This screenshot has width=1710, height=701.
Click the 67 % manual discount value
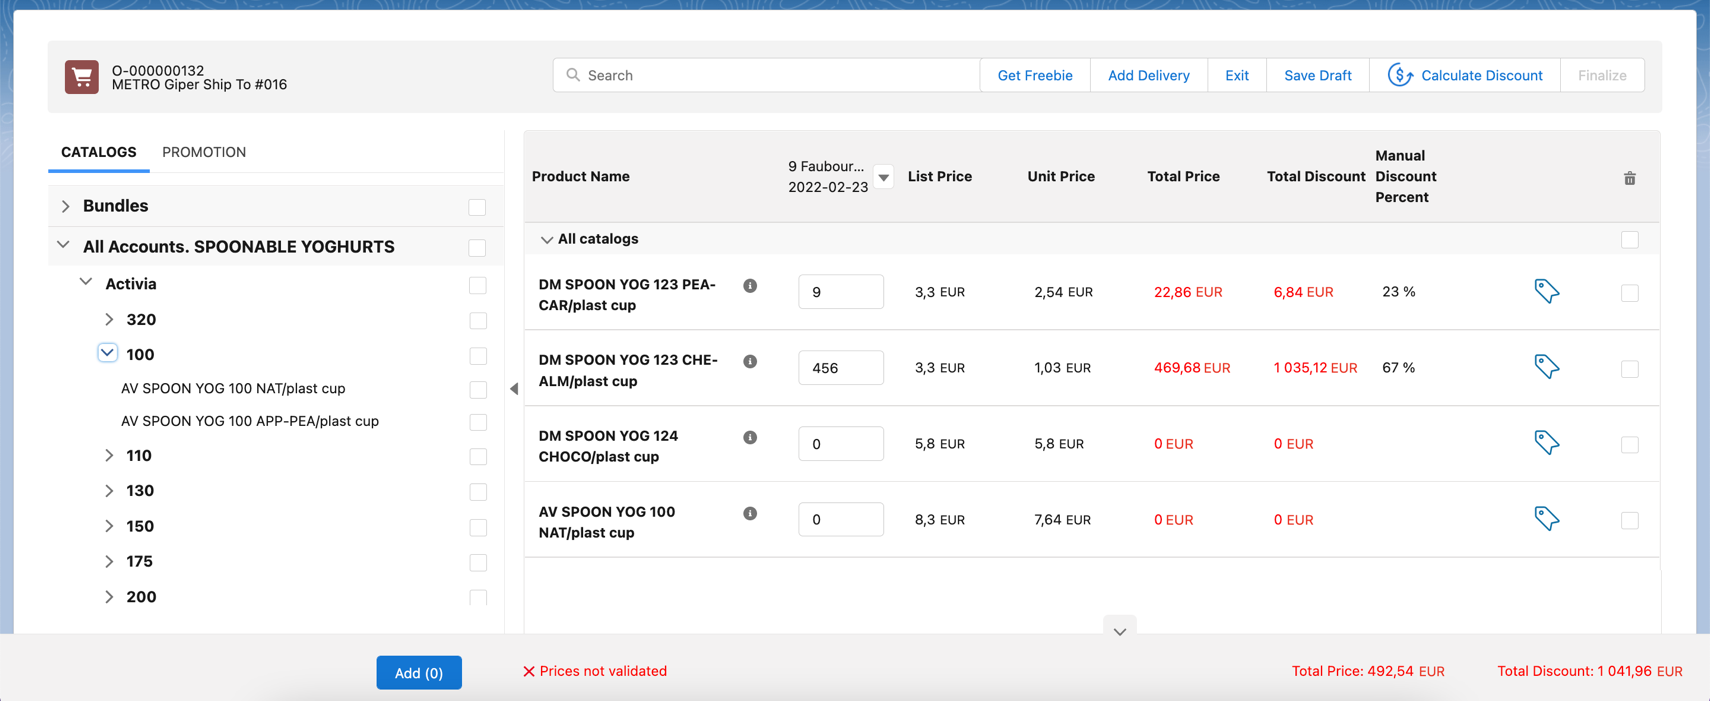[1399, 368]
